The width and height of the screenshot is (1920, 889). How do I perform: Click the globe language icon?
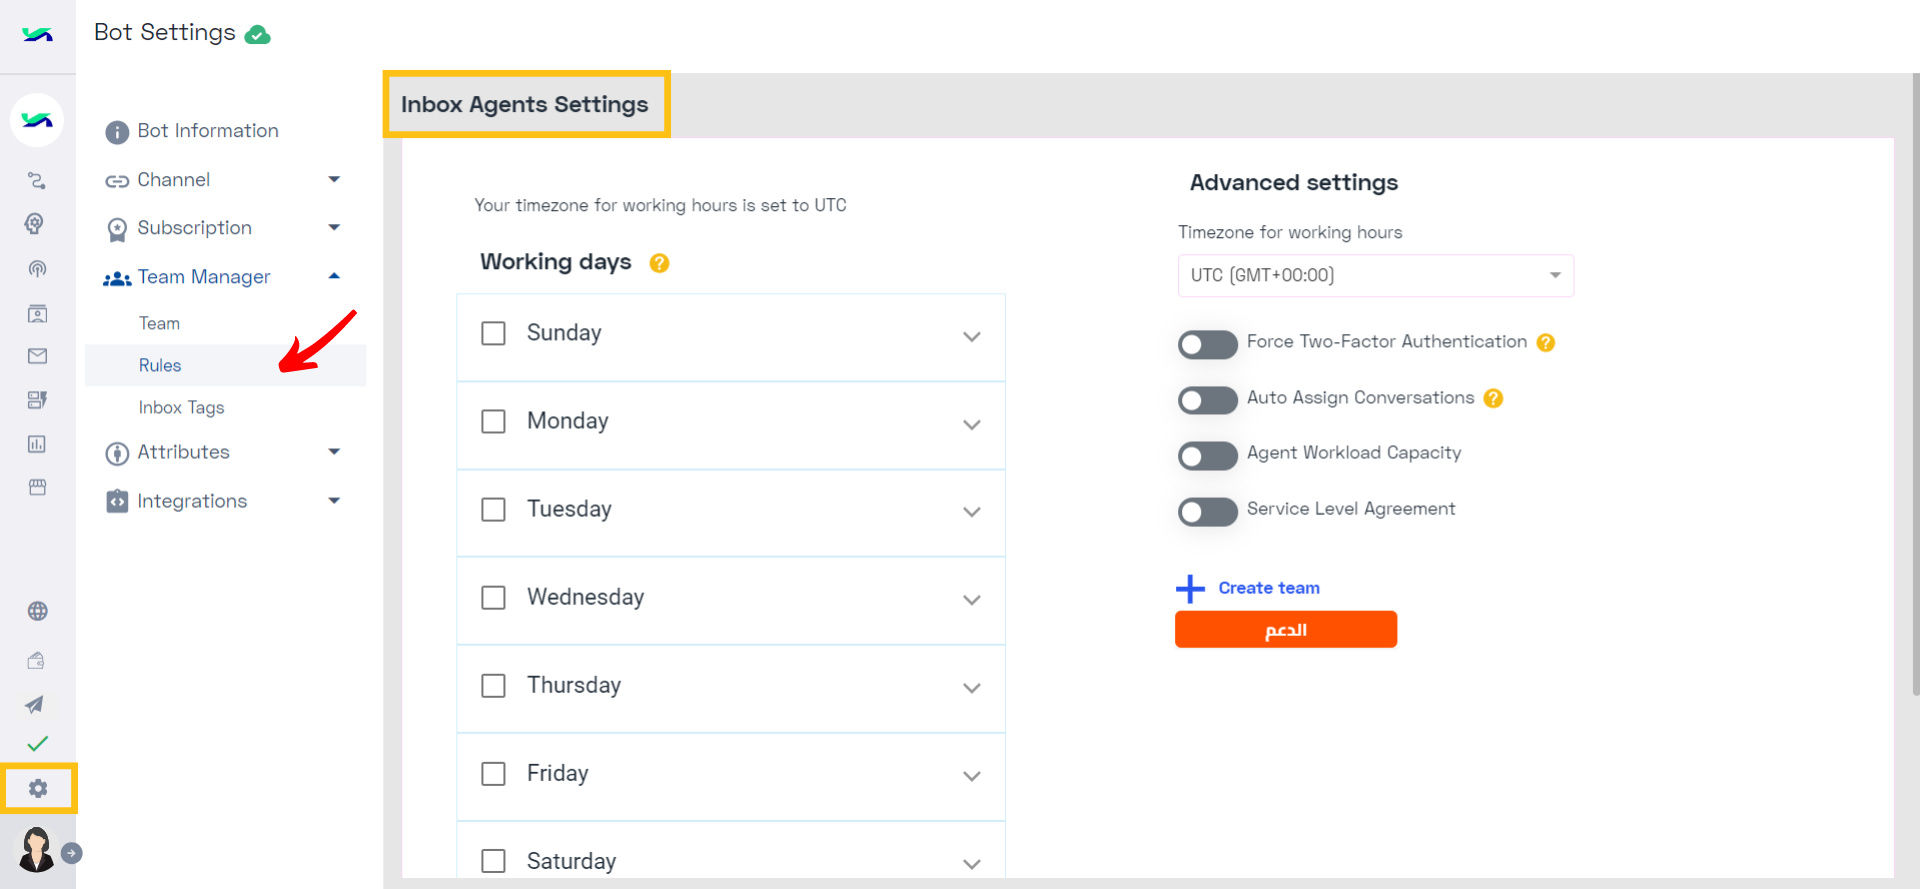coord(37,611)
